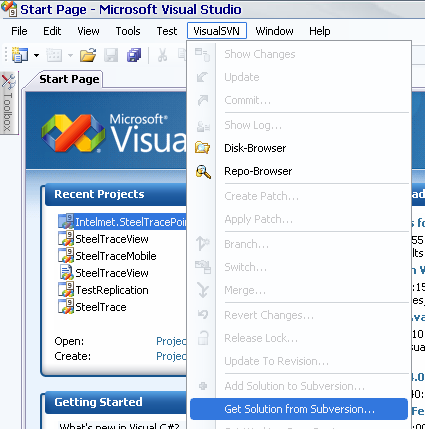Click the Add Solution plus icon
This screenshot has height=429, width=425.
tap(203, 386)
